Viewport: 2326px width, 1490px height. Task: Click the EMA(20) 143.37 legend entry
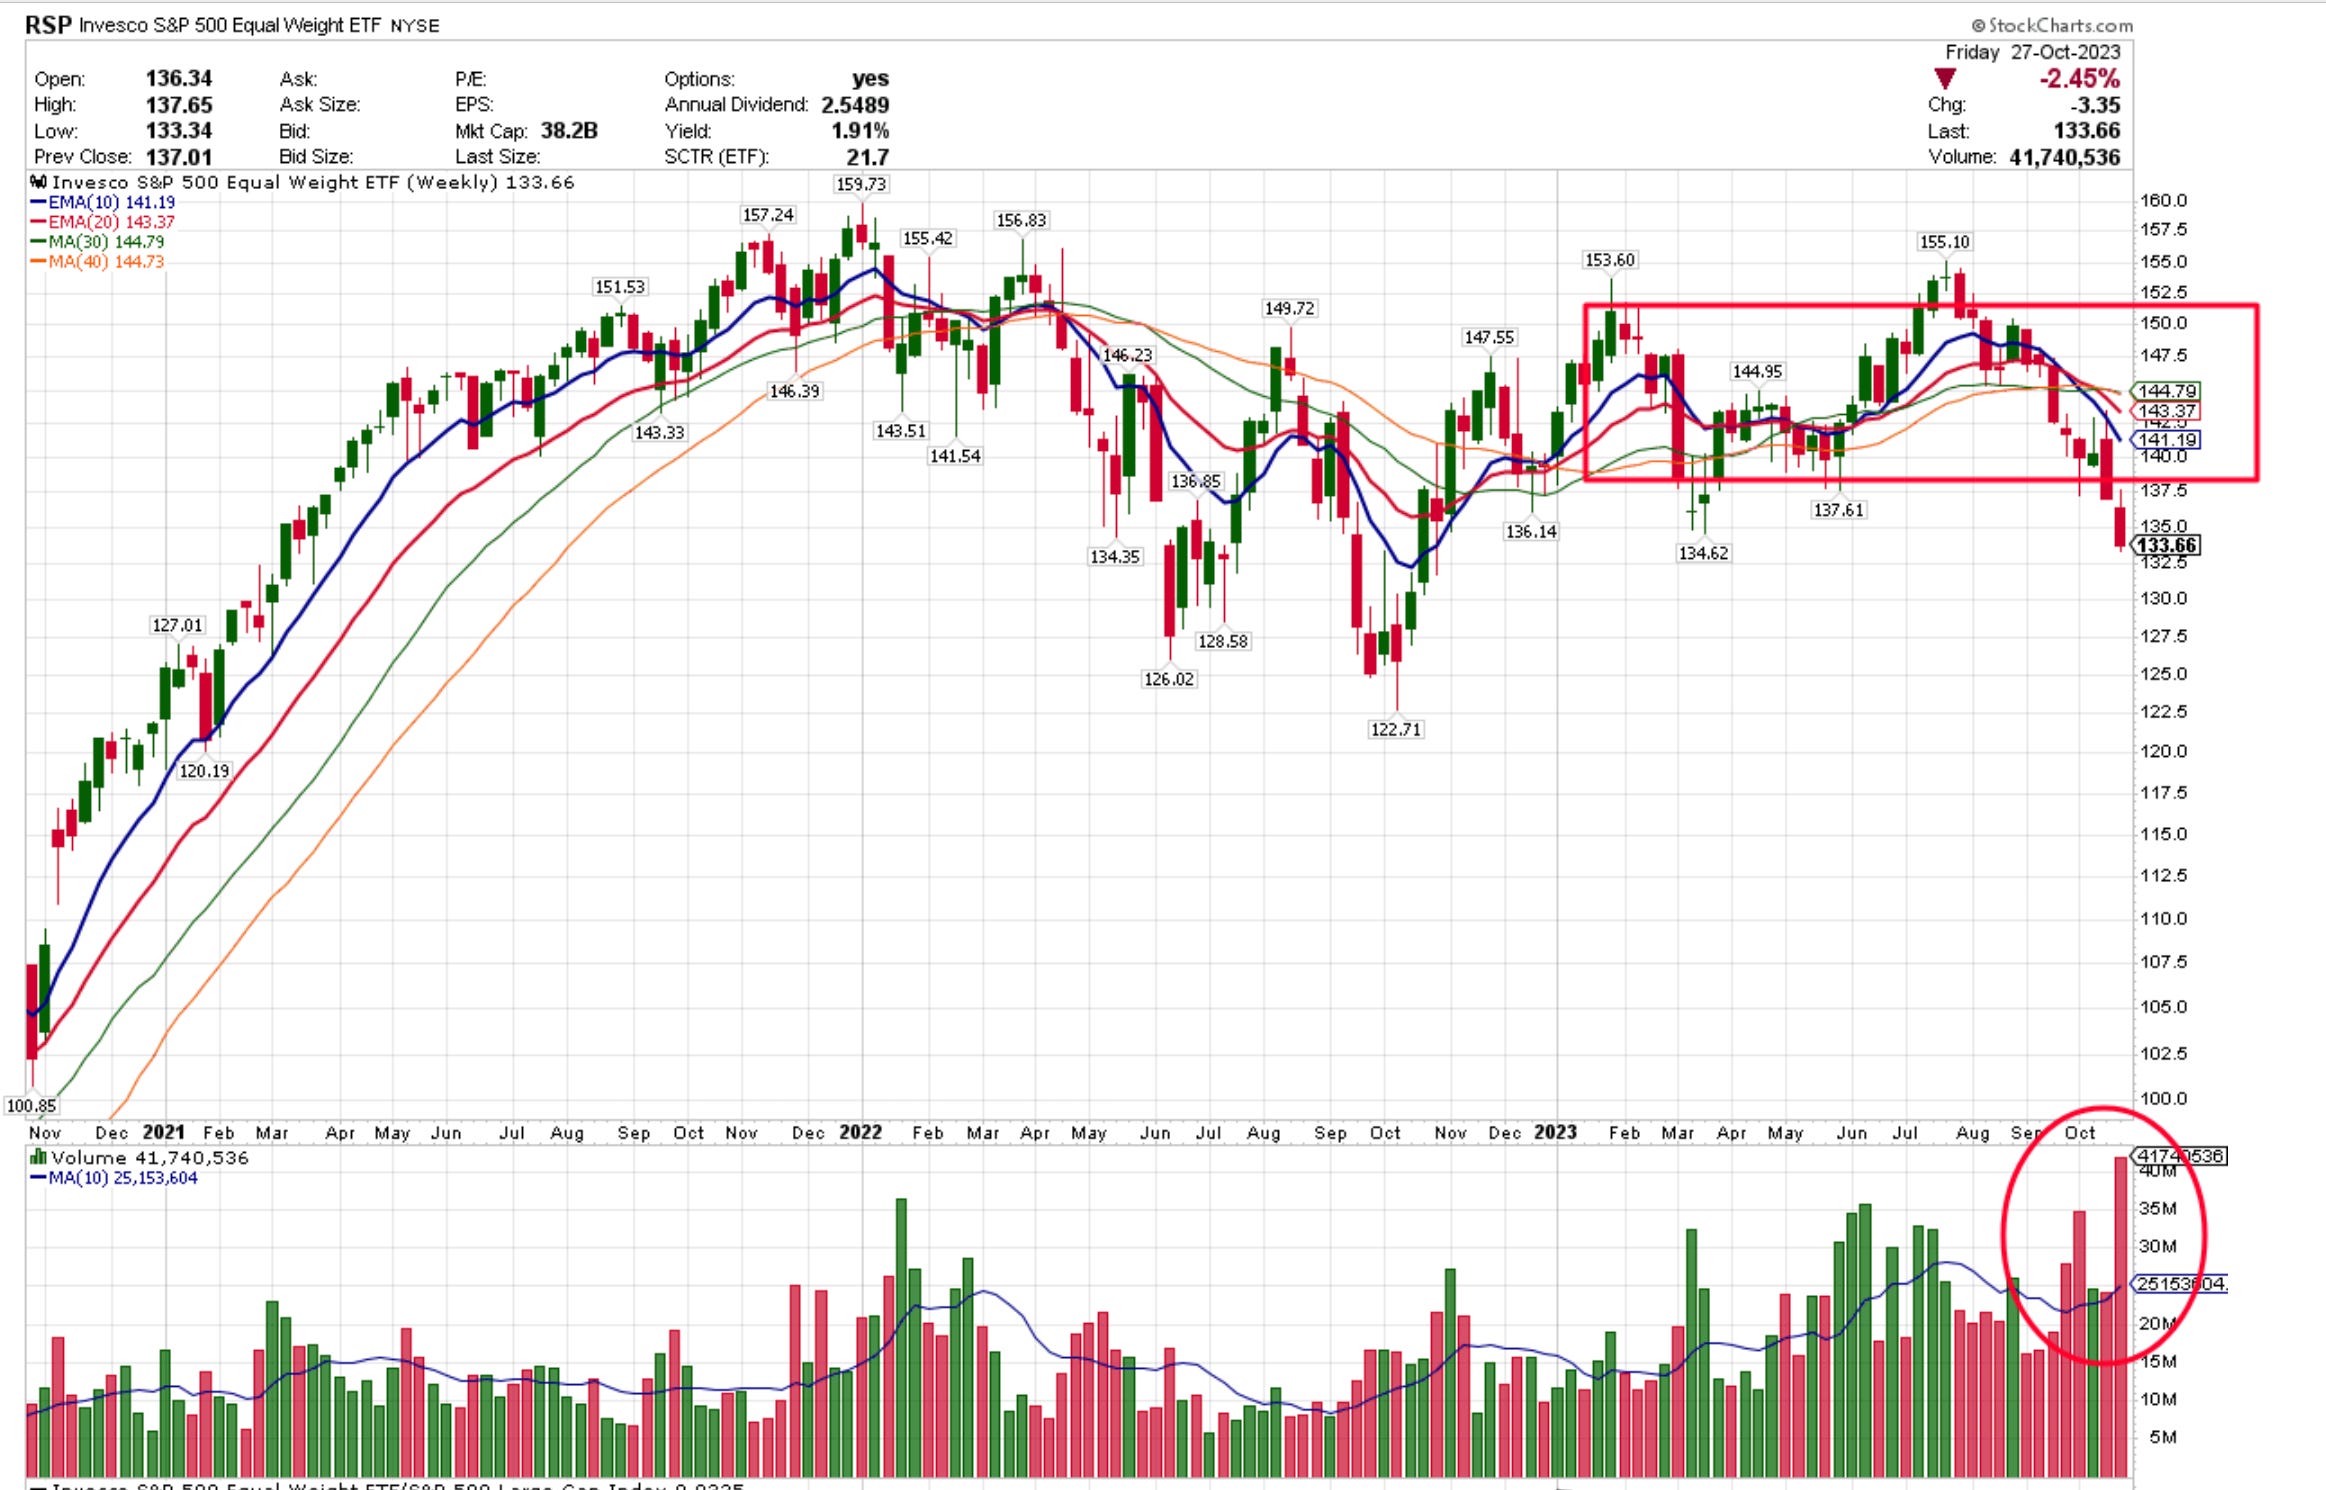[103, 222]
